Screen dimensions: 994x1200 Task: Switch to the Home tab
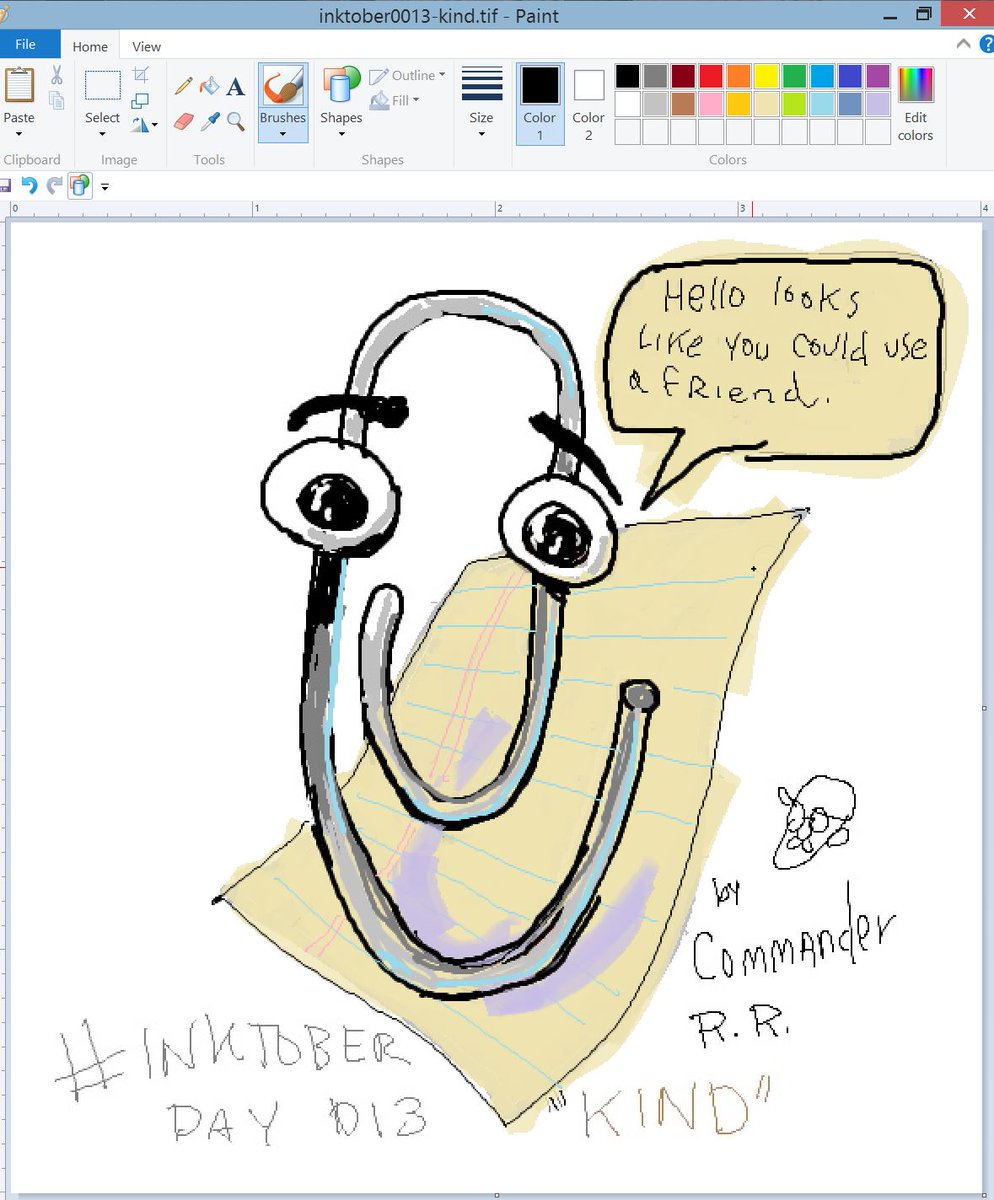click(90, 46)
